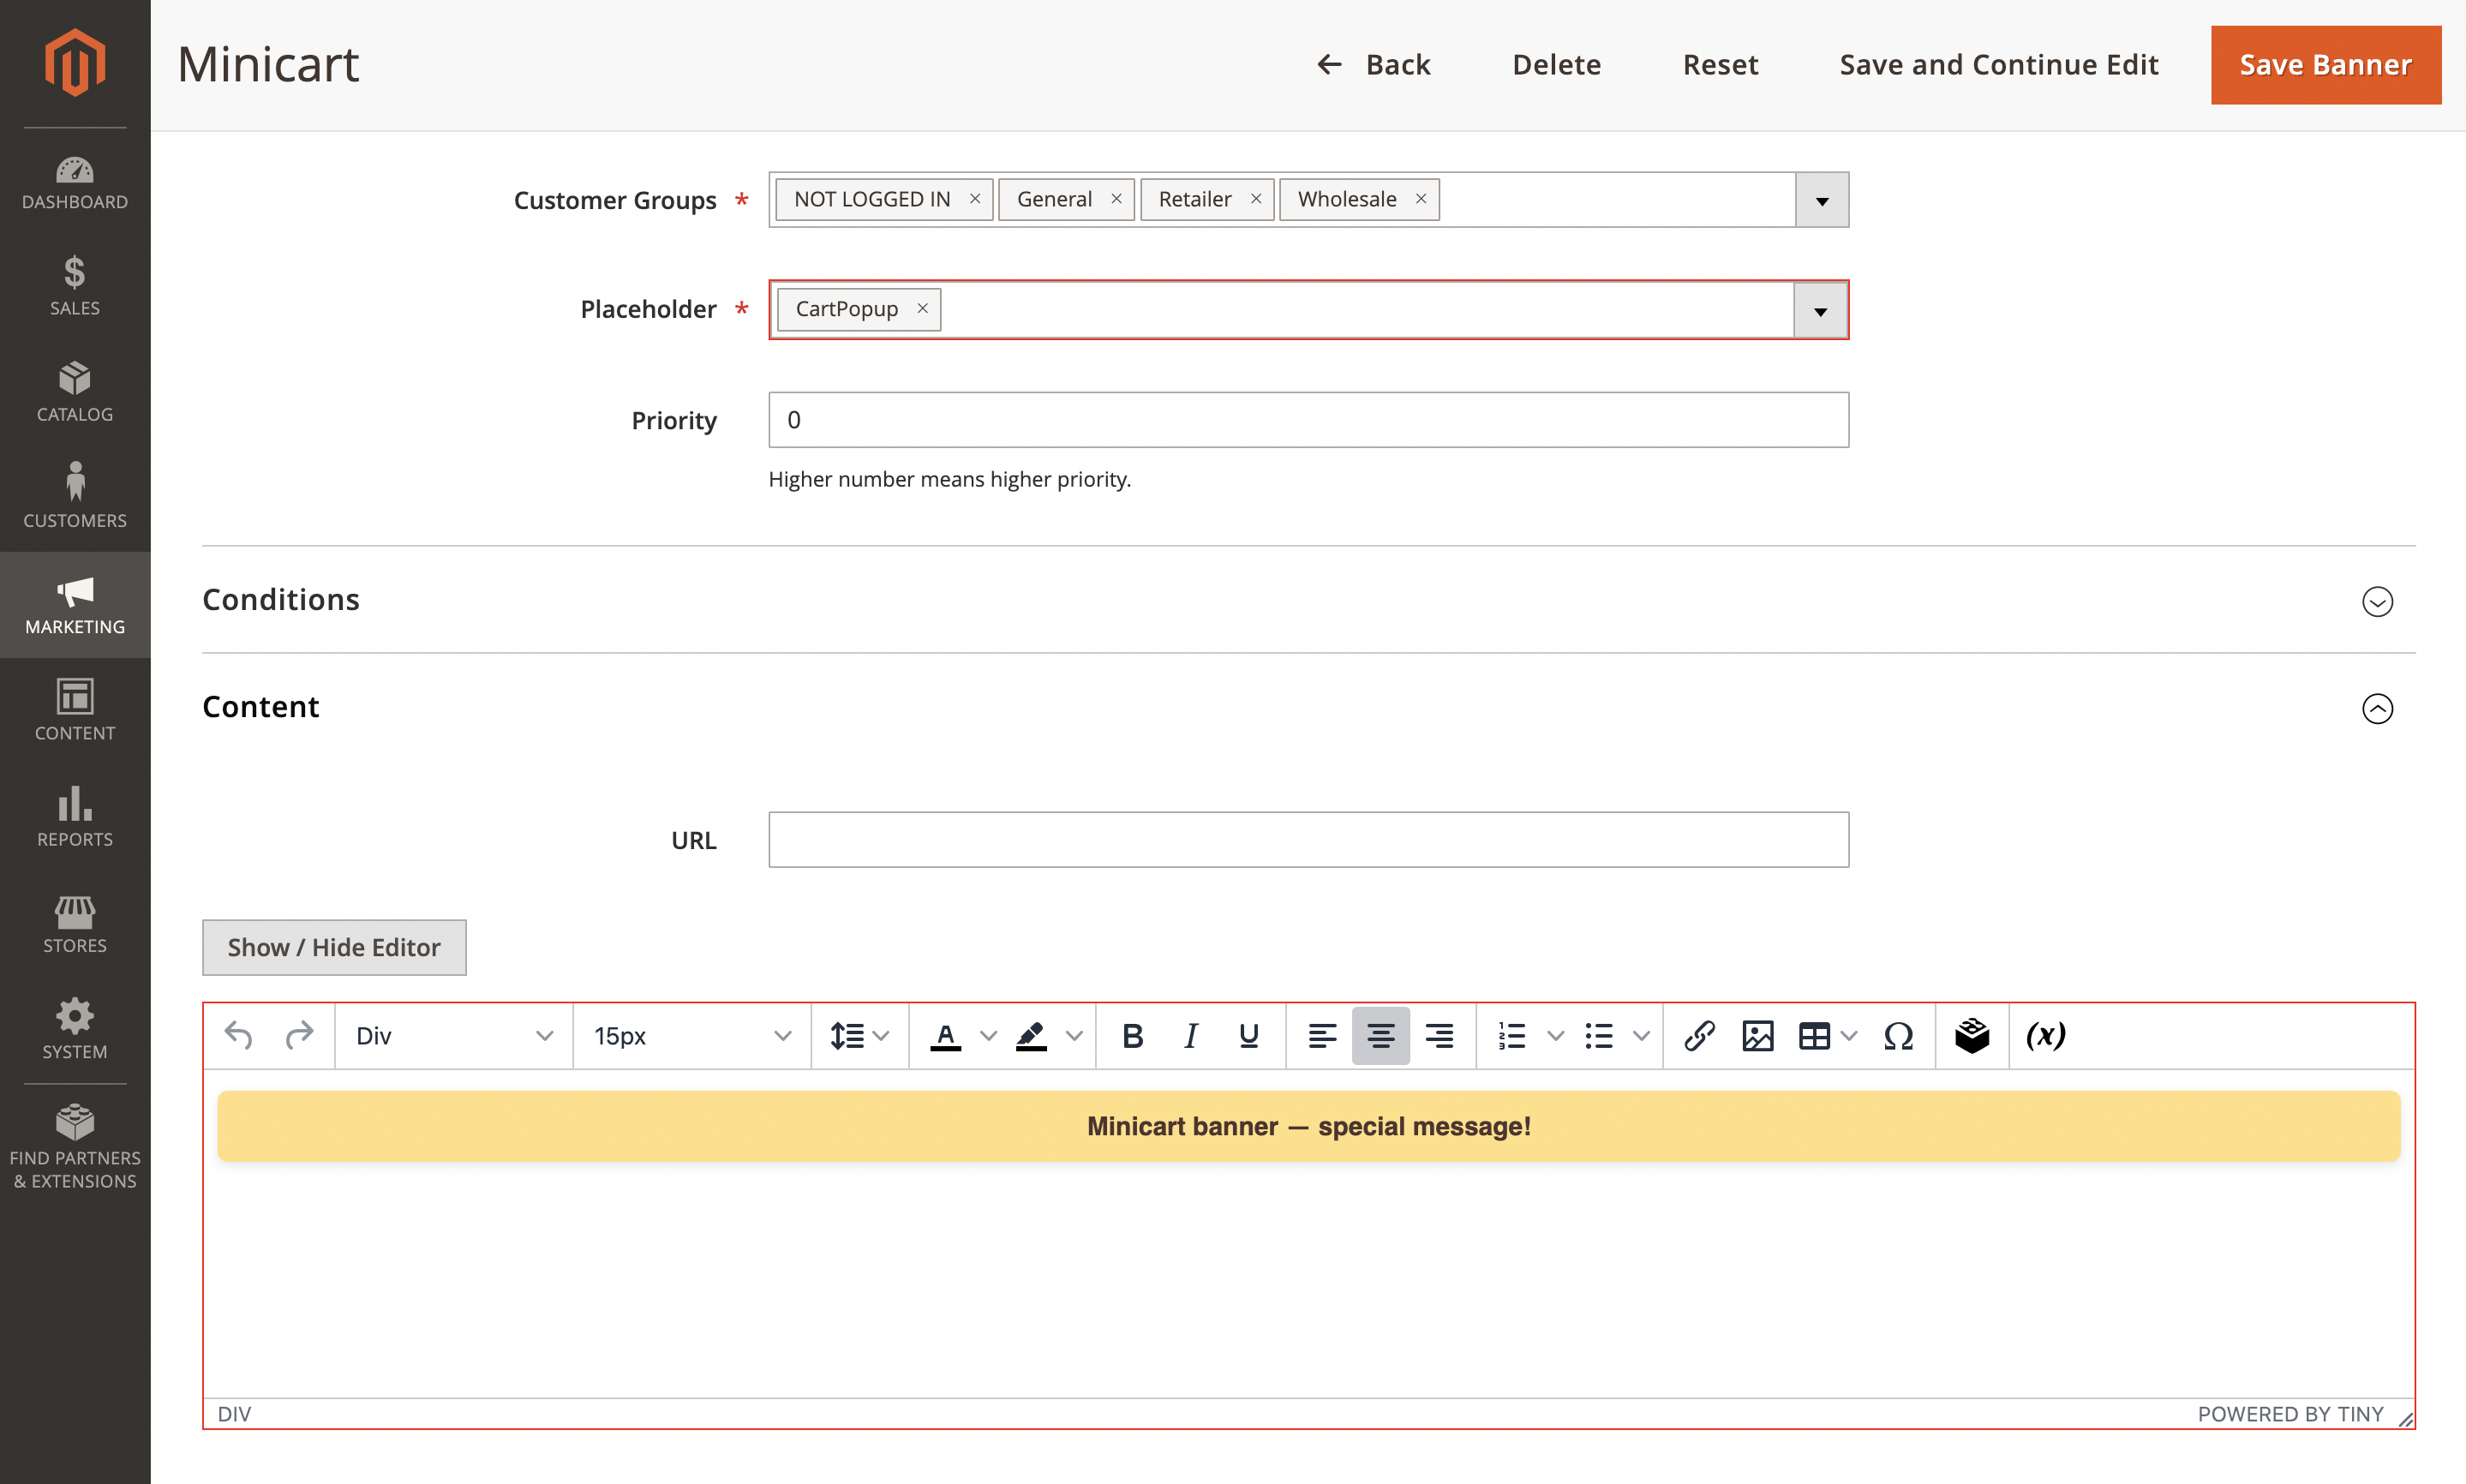Click the Redo icon in the editor toolbar
This screenshot has width=2466, height=1484.
click(300, 1036)
